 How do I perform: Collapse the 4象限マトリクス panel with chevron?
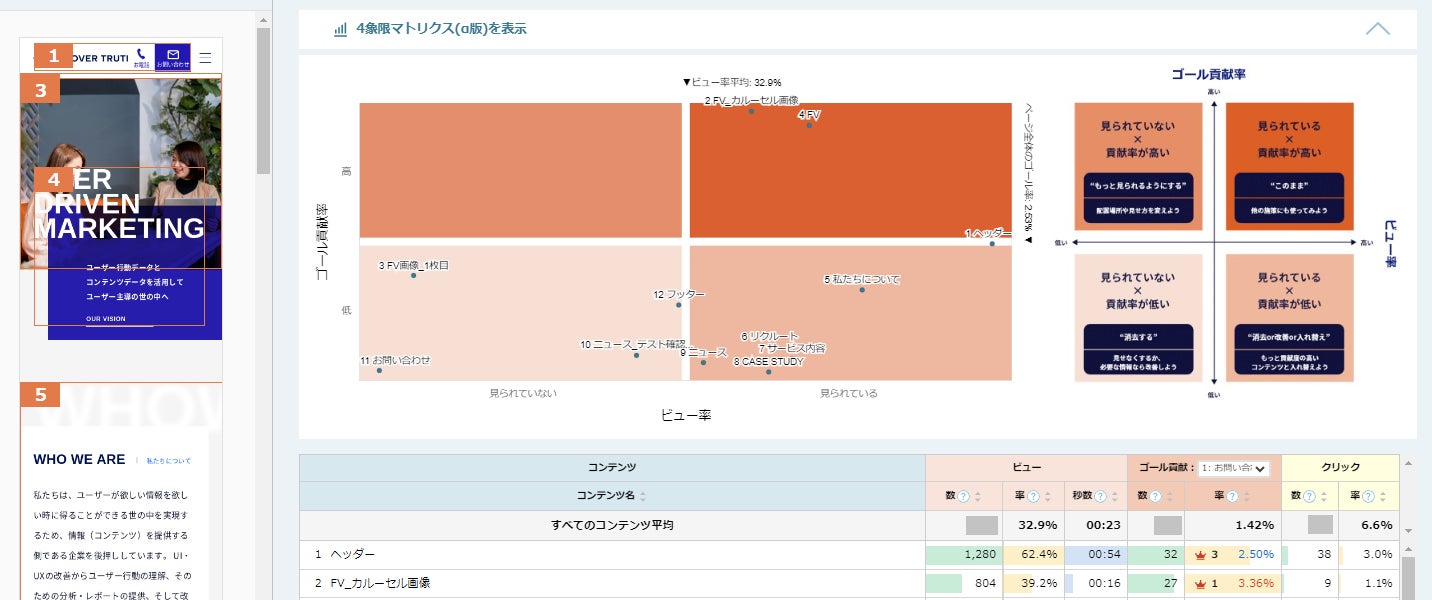pyautogui.click(x=1378, y=29)
